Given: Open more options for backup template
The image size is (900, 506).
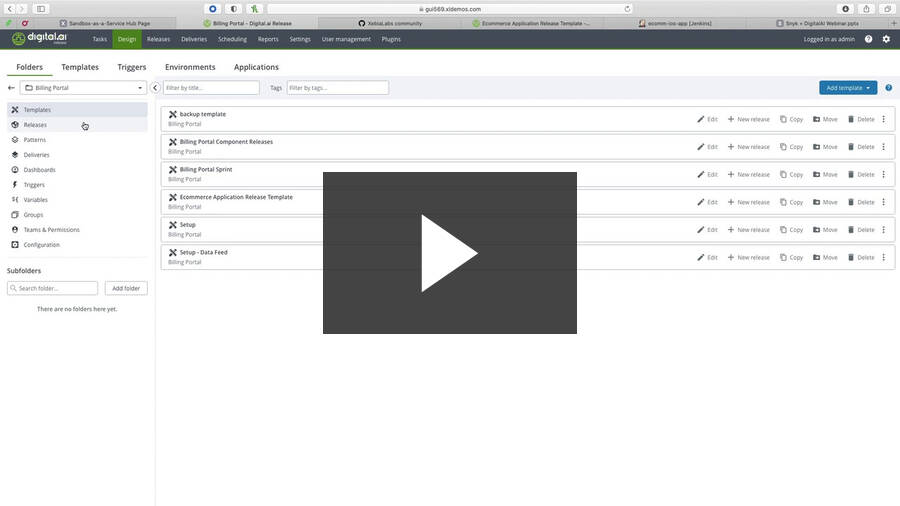Looking at the screenshot, I should coord(884,119).
